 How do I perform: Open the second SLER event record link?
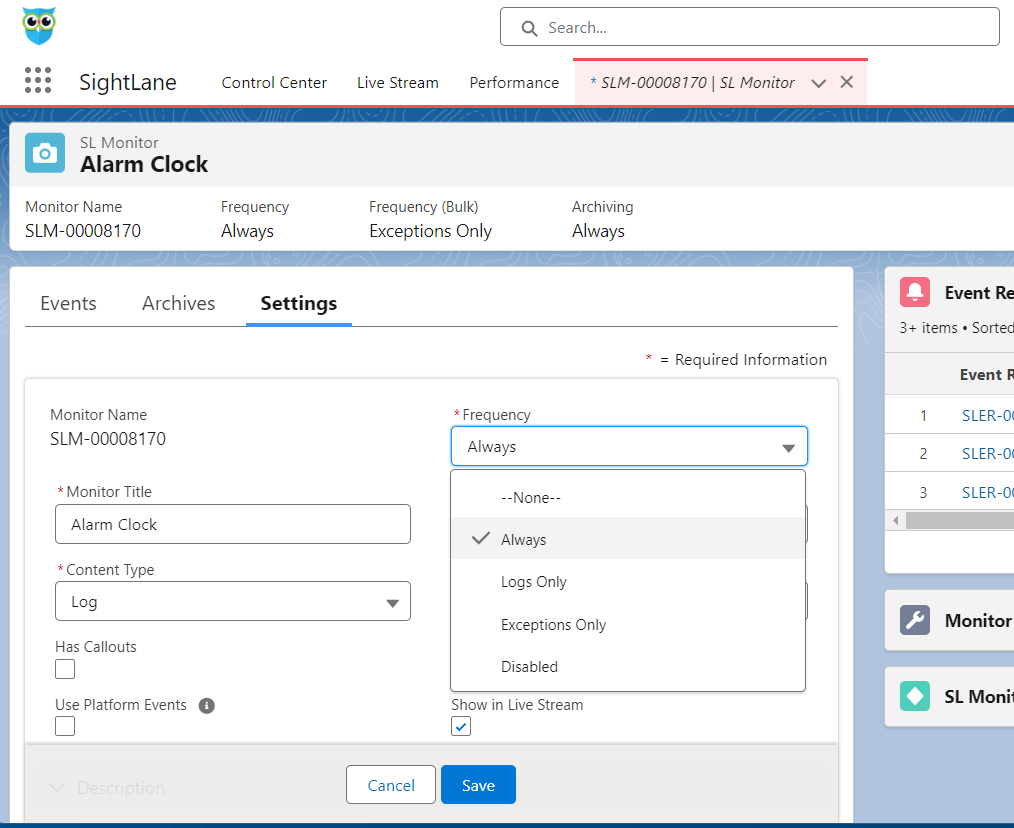pos(987,453)
